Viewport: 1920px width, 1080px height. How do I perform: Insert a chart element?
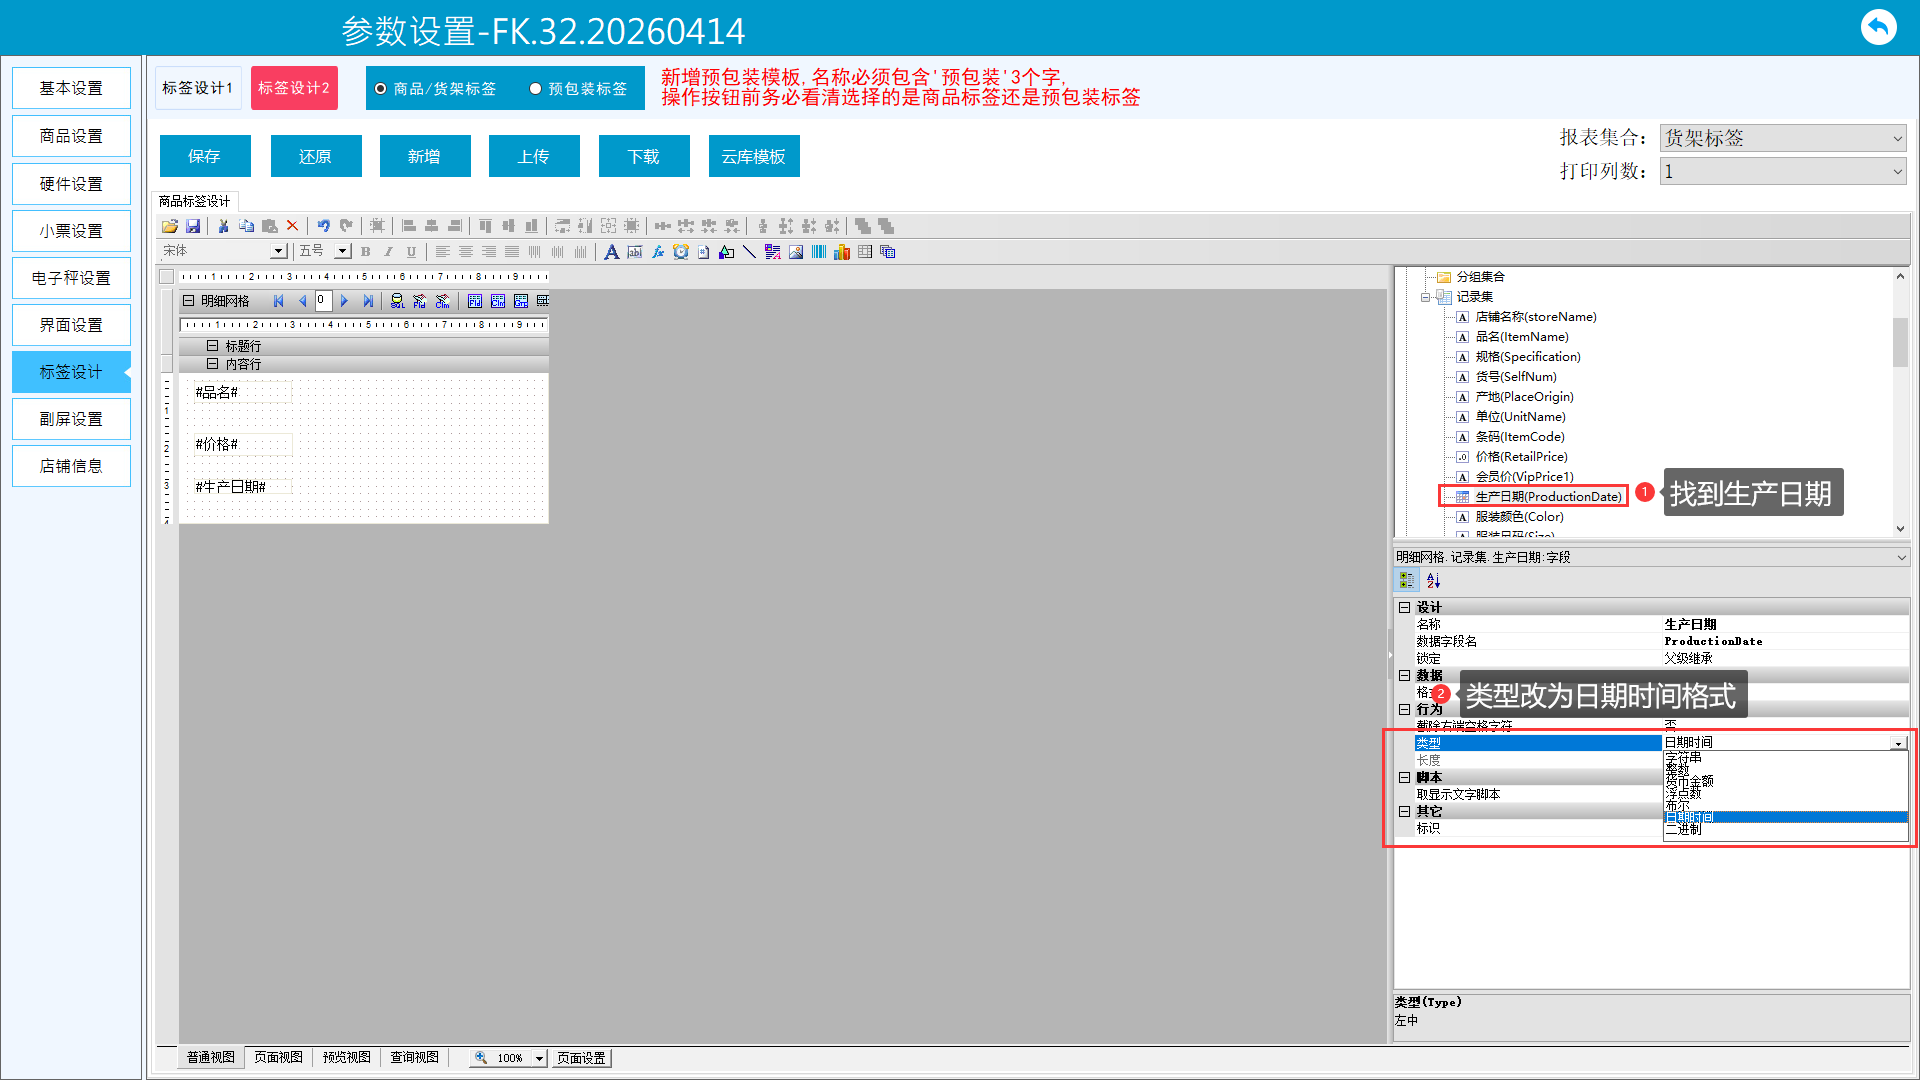click(x=842, y=252)
